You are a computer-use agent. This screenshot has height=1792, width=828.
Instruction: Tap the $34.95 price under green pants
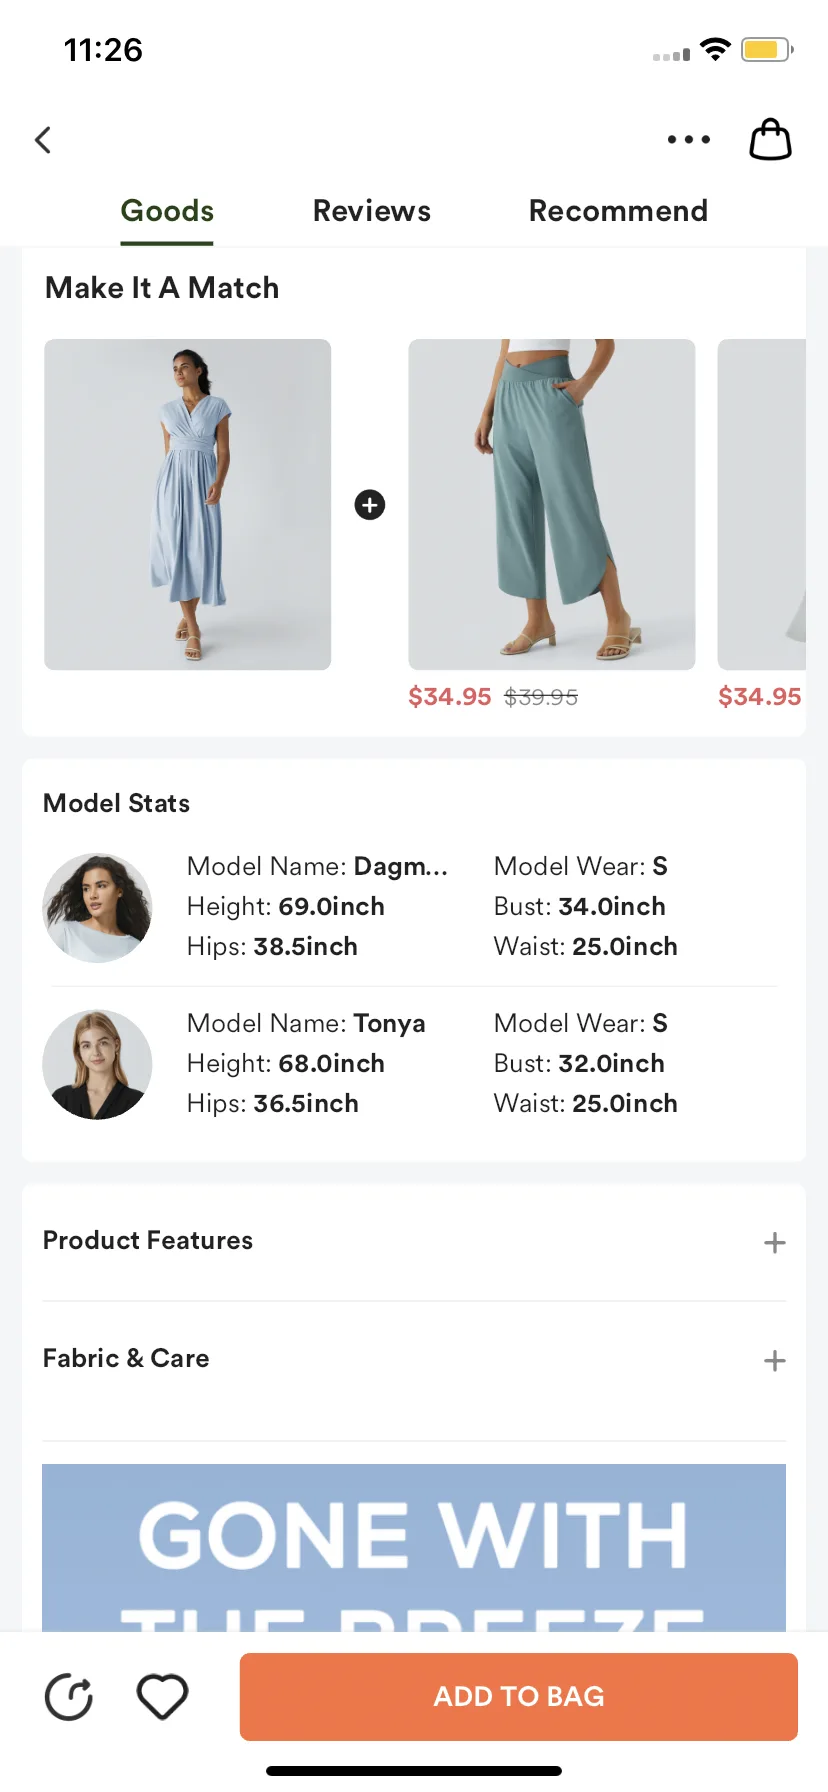(x=450, y=697)
